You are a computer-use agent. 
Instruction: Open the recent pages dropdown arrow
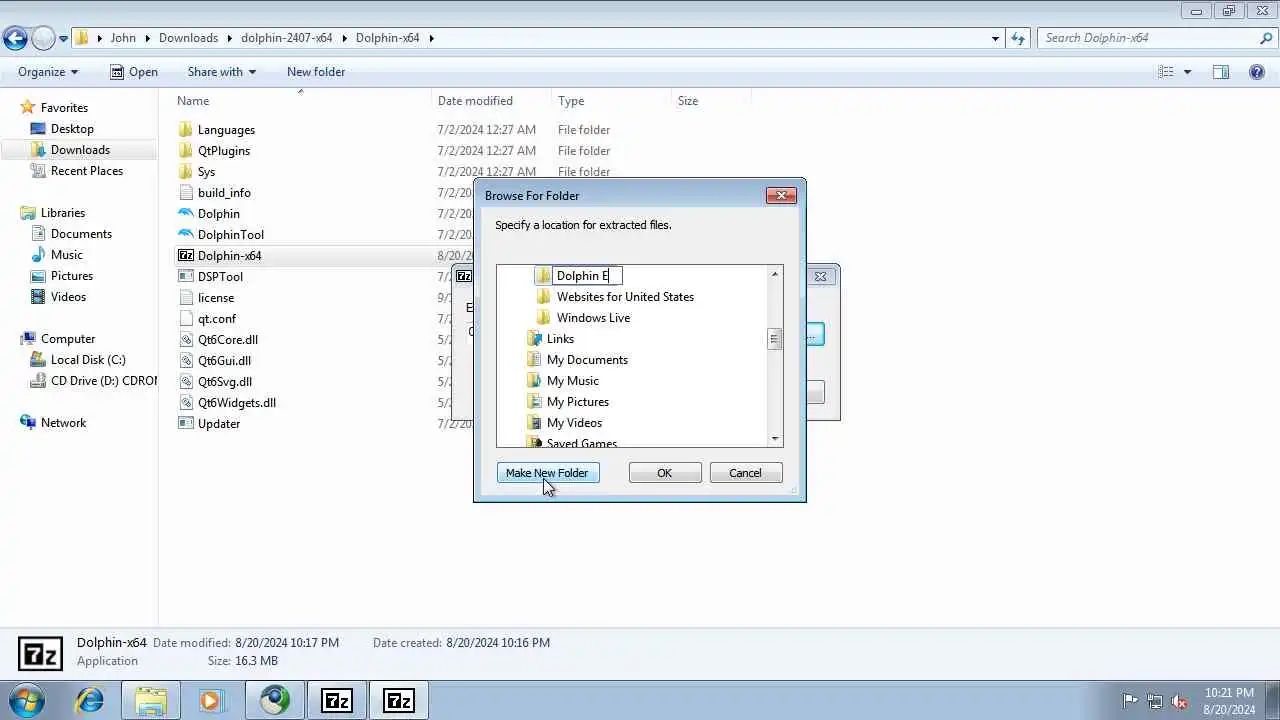(63, 39)
